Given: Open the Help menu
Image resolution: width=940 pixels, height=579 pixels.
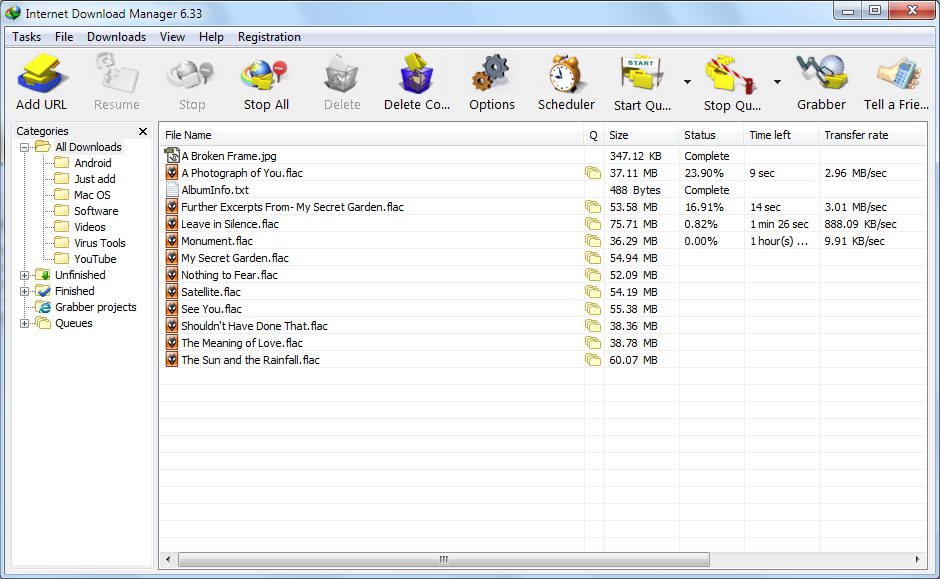Looking at the screenshot, I should 212,37.
